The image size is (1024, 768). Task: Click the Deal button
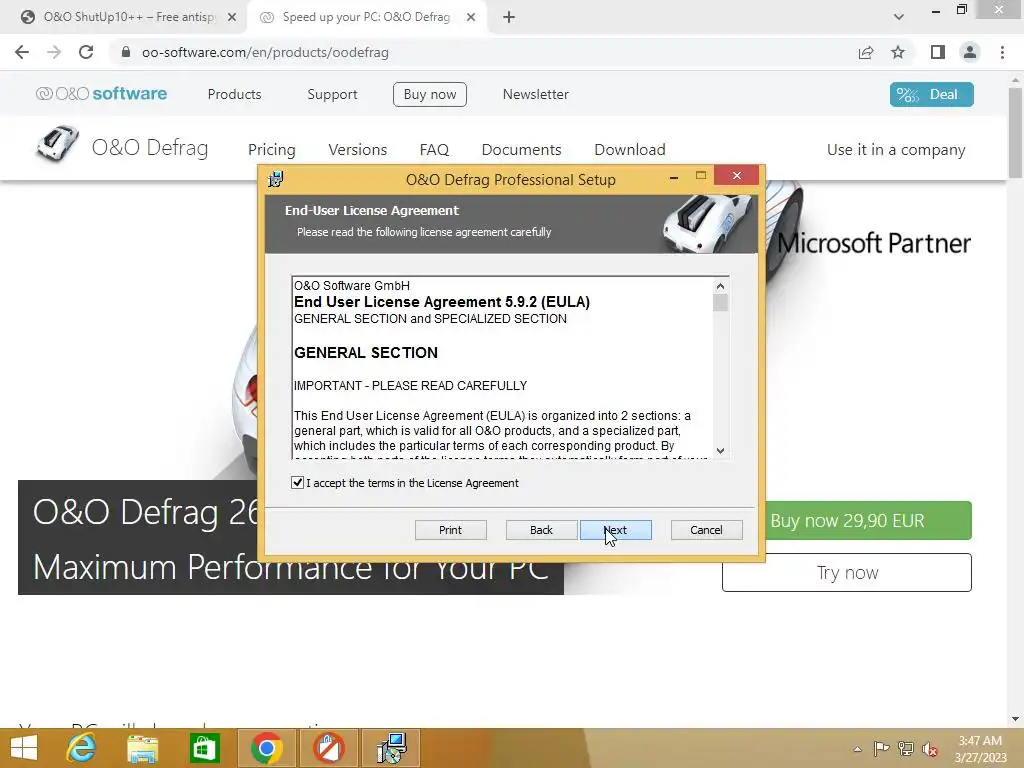931,94
